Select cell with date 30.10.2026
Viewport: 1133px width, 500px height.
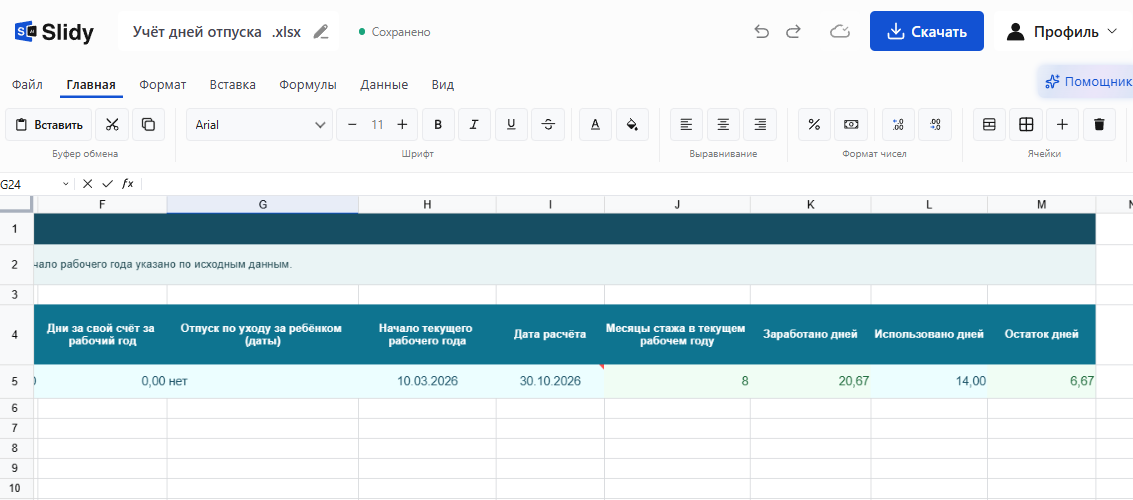coord(550,382)
